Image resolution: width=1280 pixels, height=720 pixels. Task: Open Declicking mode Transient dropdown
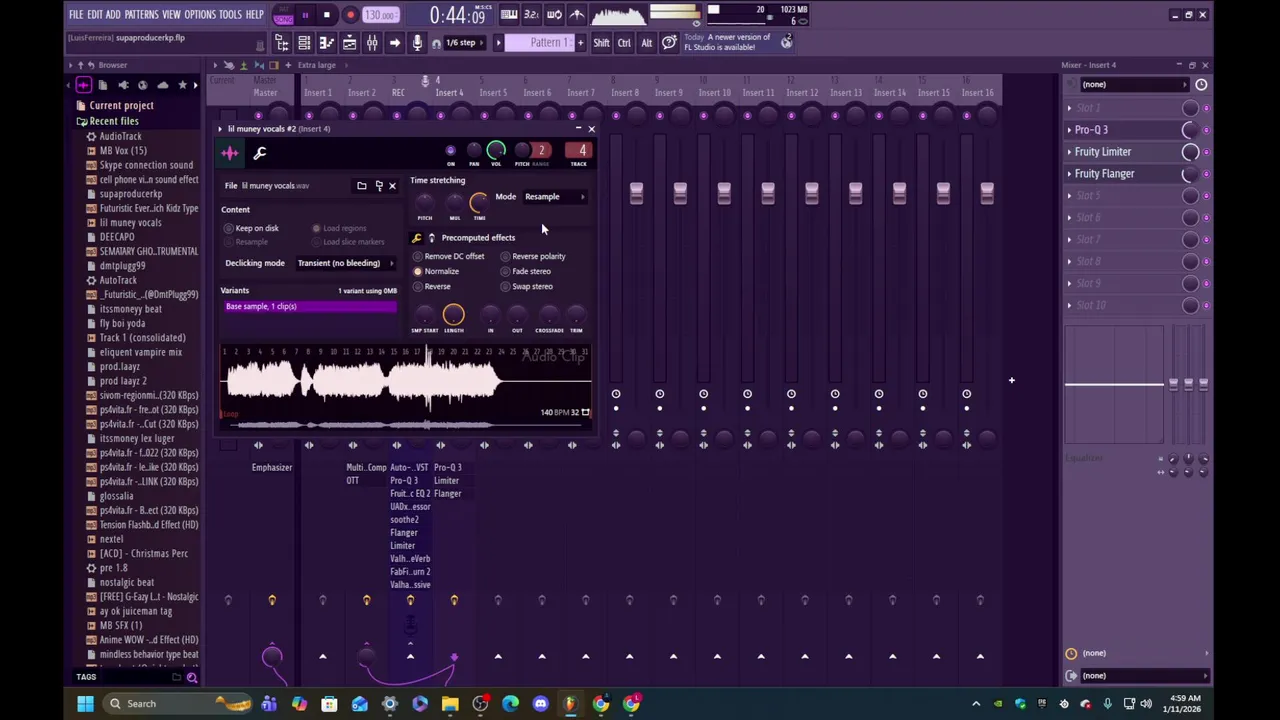(345, 263)
